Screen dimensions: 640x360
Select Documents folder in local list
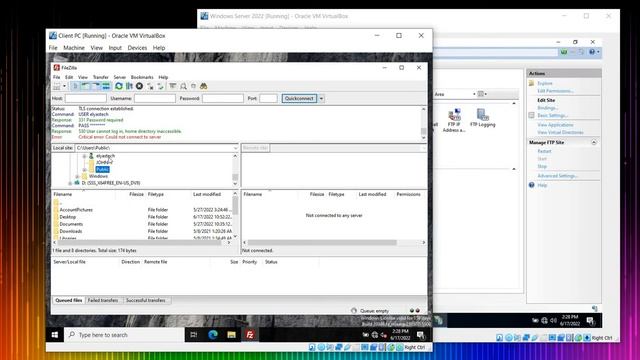(71, 224)
